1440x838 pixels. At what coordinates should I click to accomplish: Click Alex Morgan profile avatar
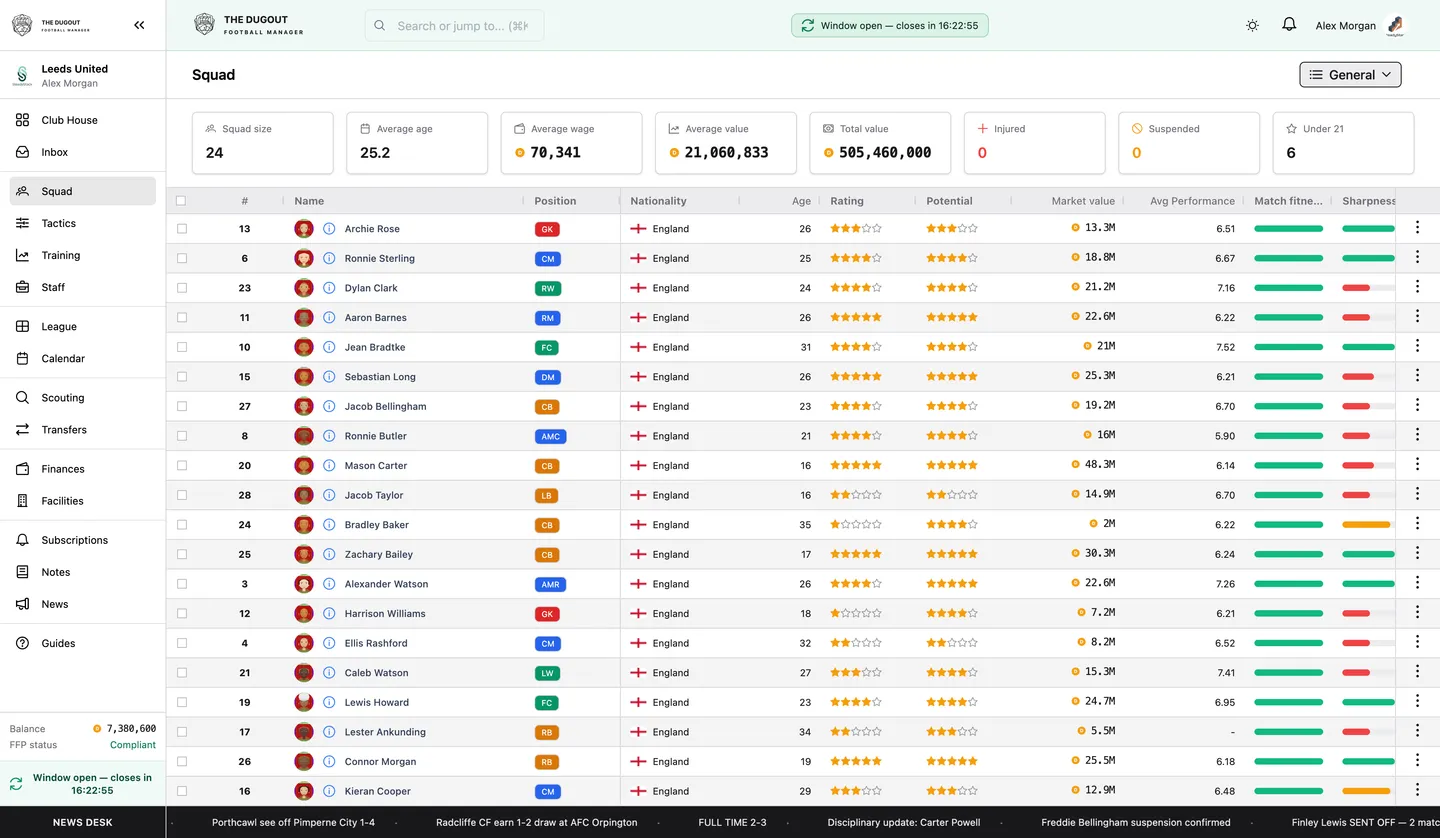[1395, 26]
